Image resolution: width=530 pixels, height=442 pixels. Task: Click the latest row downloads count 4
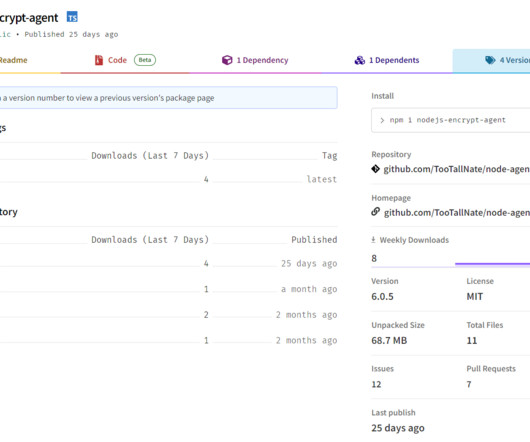206,179
